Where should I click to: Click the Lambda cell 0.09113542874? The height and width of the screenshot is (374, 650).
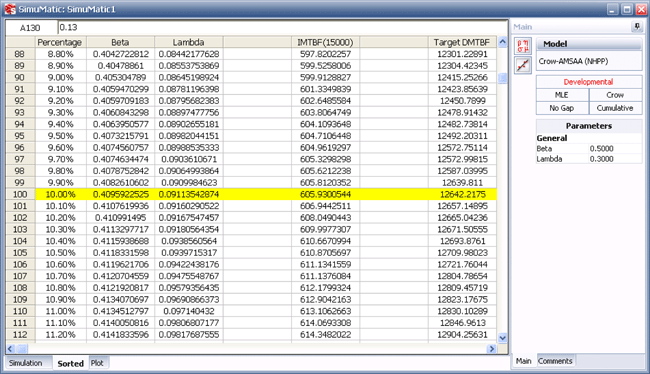coord(189,194)
